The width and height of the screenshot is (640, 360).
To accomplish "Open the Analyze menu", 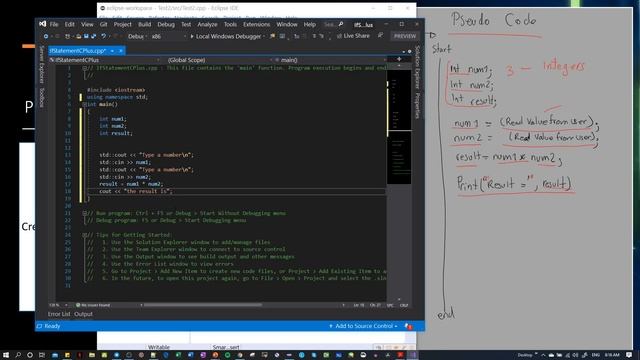I will [x=207, y=24].
